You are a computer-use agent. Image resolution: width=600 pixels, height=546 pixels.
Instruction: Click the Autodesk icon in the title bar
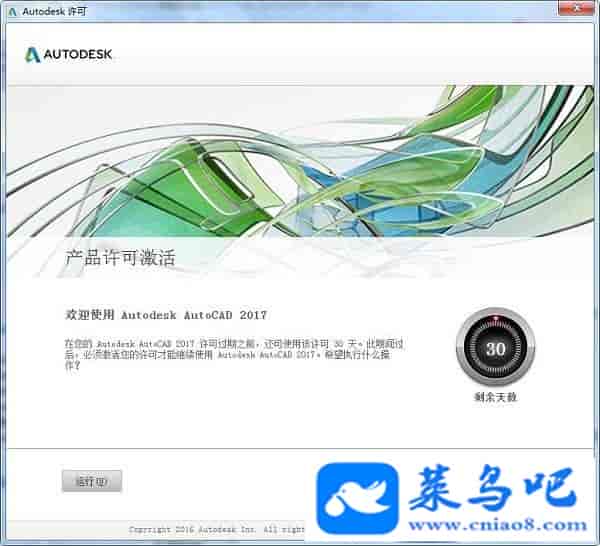click(13, 11)
